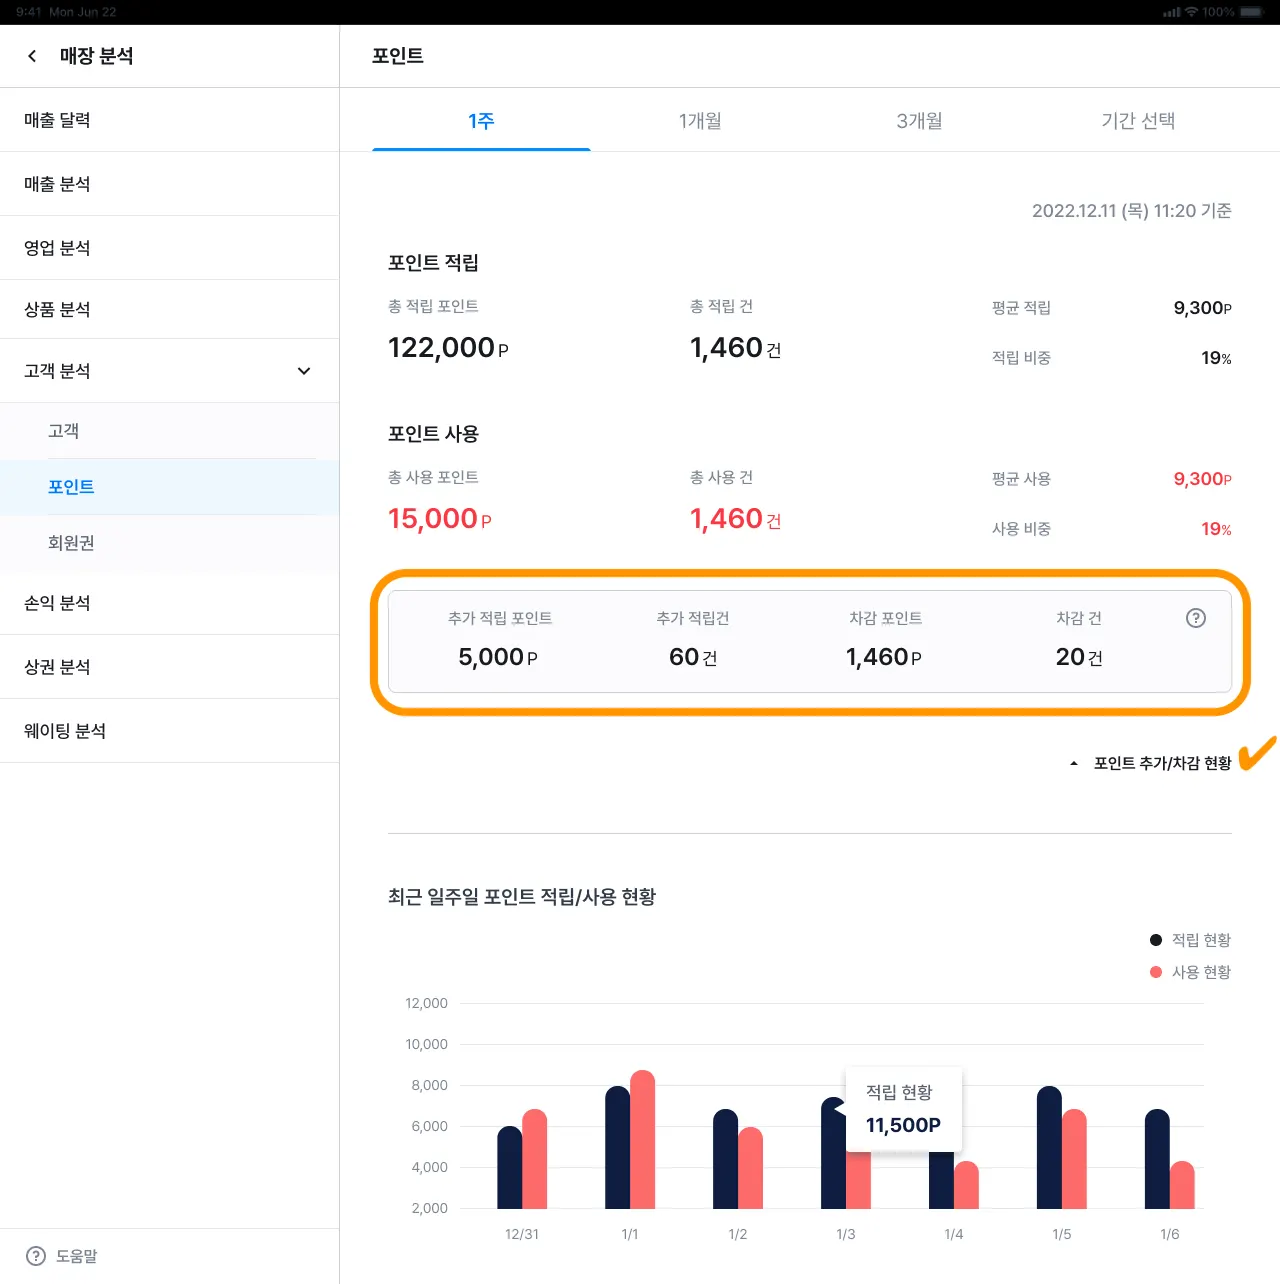Open 상권 분석 in the sidebar
The height and width of the screenshot is (1284, 1280).
coord(169,667)
